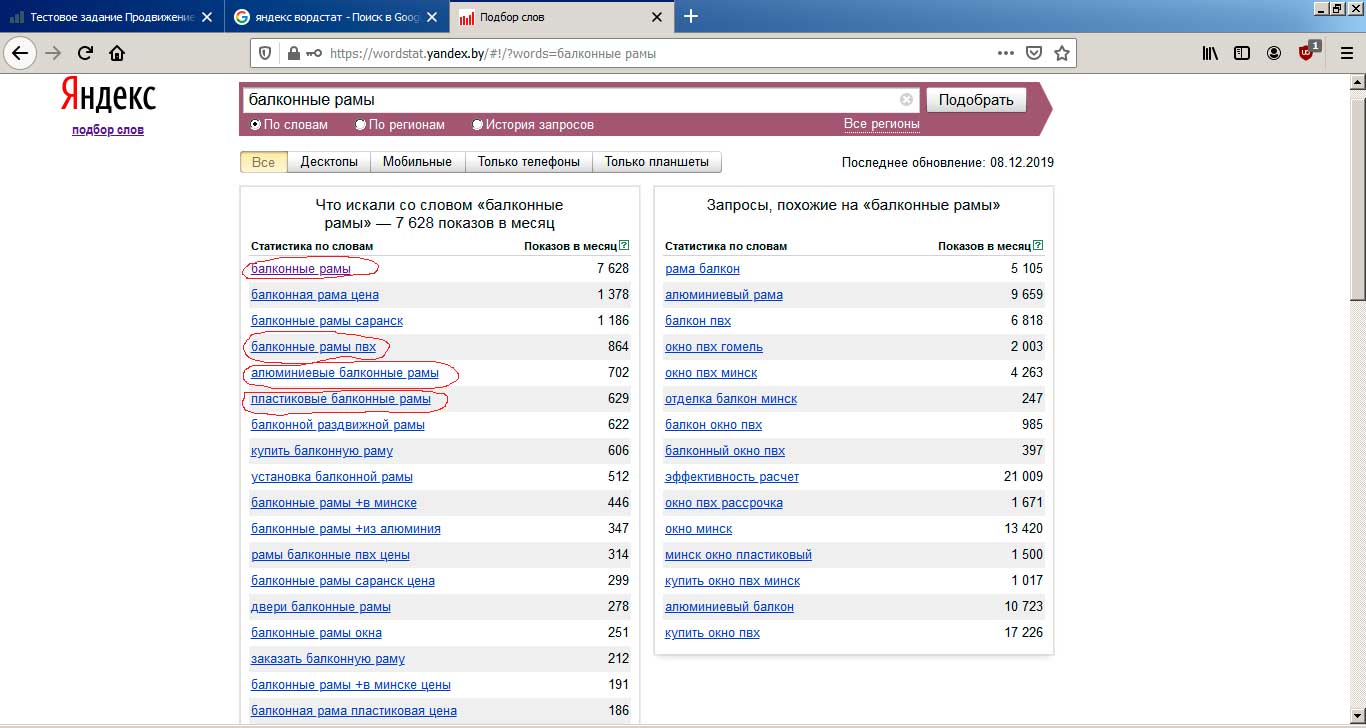The height and width of the screenshot is (728, 1366).
Task: Click the Яндекс logo
Action: (108, 96)
